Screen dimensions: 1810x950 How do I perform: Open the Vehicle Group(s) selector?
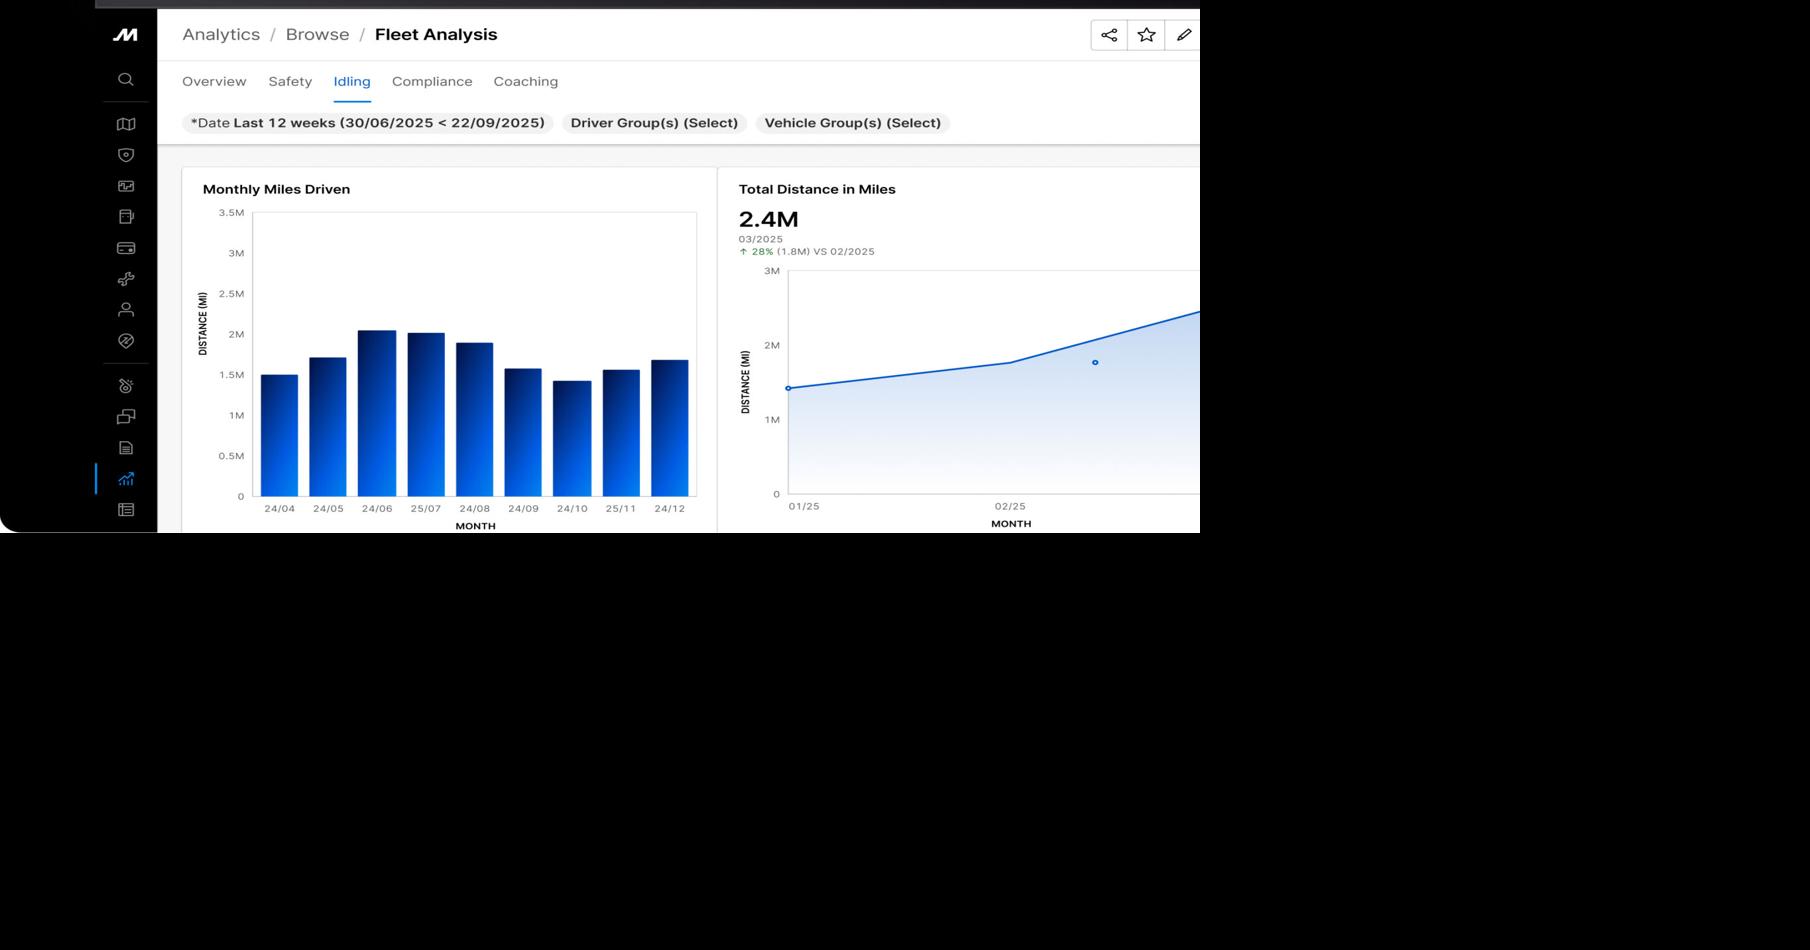pyautogui.click(x=853, y=122)
